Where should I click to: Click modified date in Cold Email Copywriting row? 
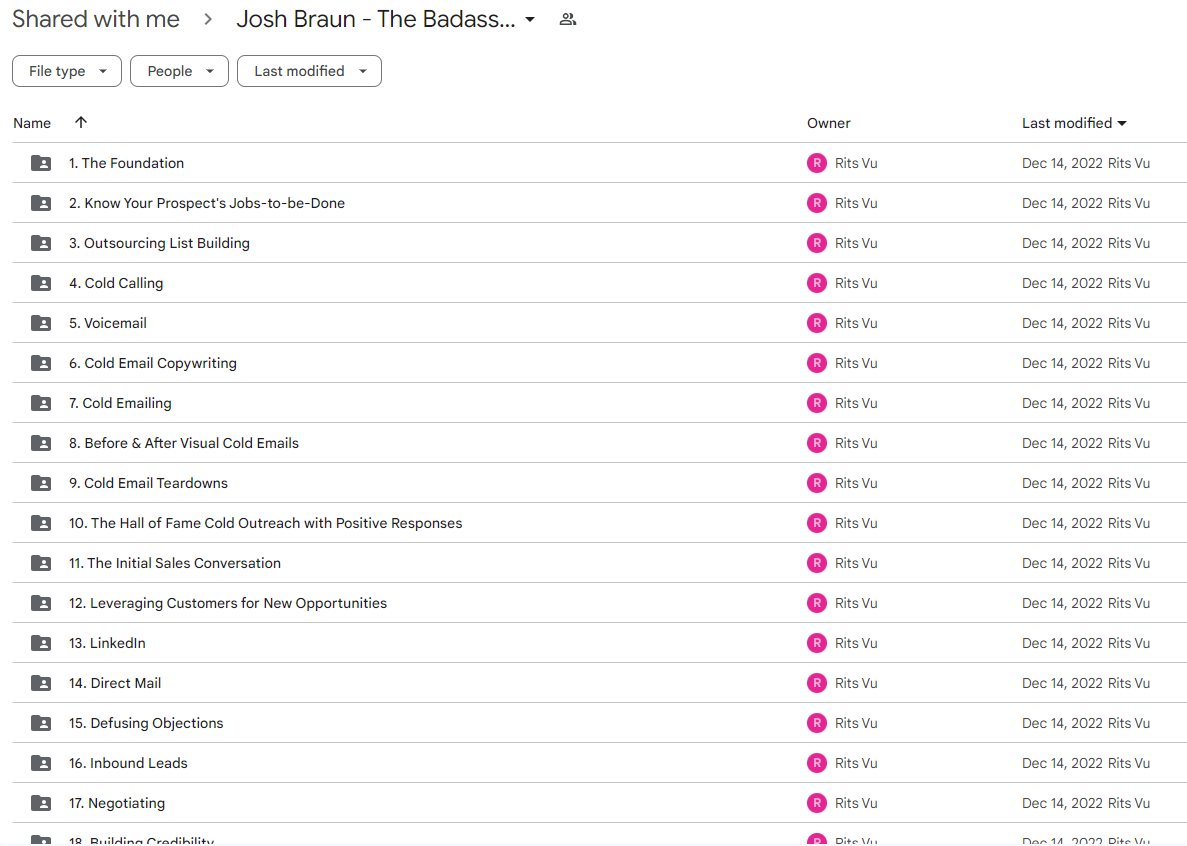[x=1062, y=363]
